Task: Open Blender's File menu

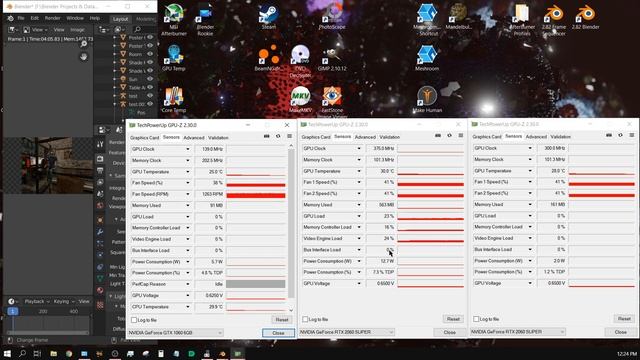Action: (21, 18)
